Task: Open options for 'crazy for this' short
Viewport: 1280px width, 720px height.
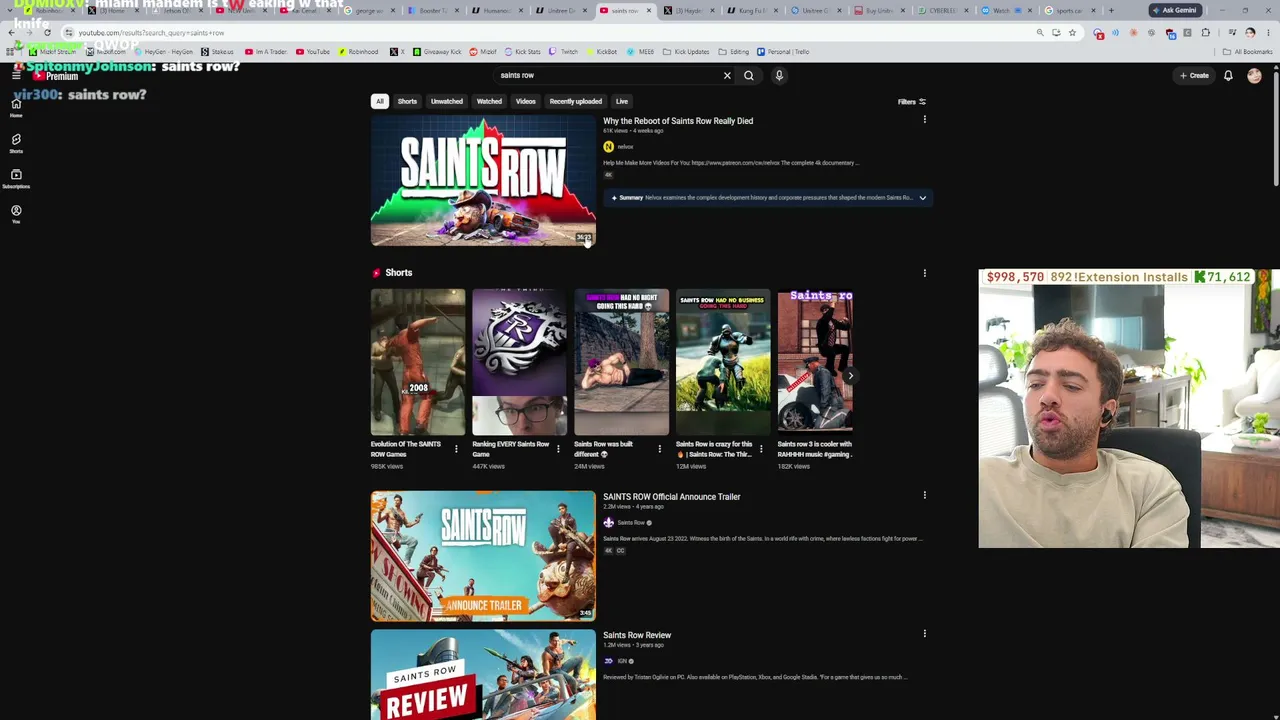Action: tap(761, 449)
